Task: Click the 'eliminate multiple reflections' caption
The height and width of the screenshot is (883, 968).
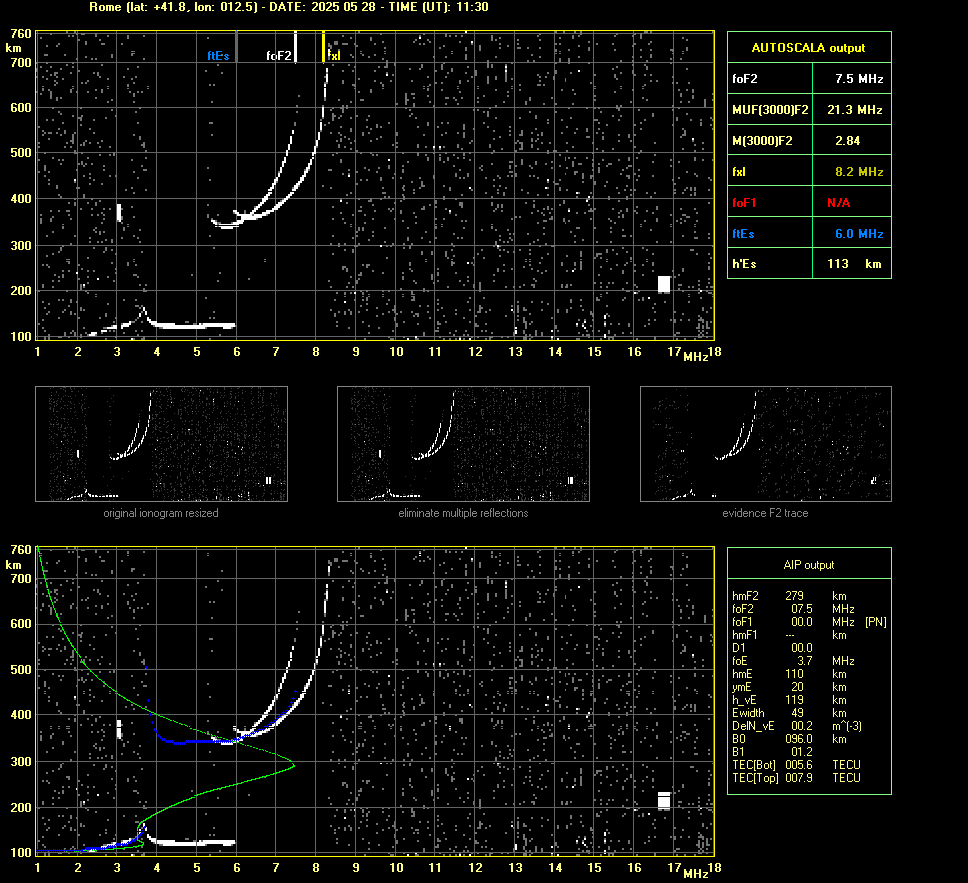Action: tap(463, 513)
